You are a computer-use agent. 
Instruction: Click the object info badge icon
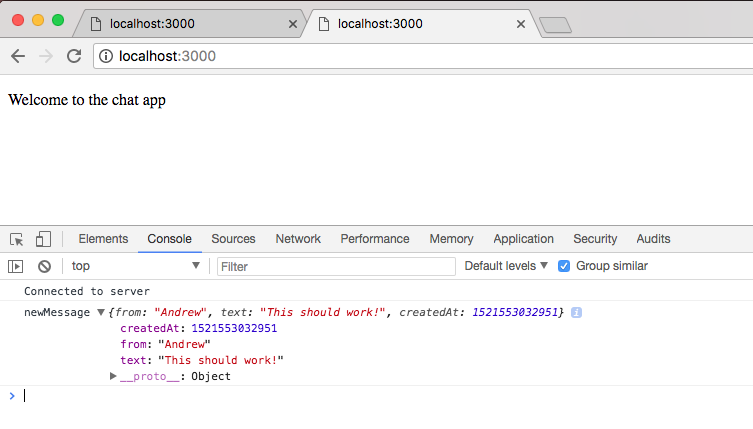[x=577, y=313]
